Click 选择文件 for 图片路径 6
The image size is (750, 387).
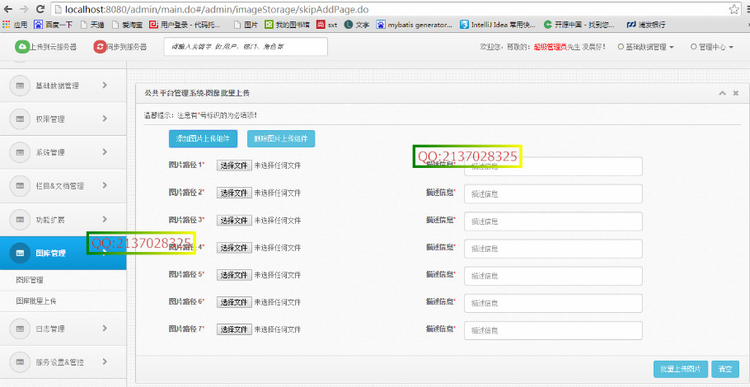[x=234, y=302]
